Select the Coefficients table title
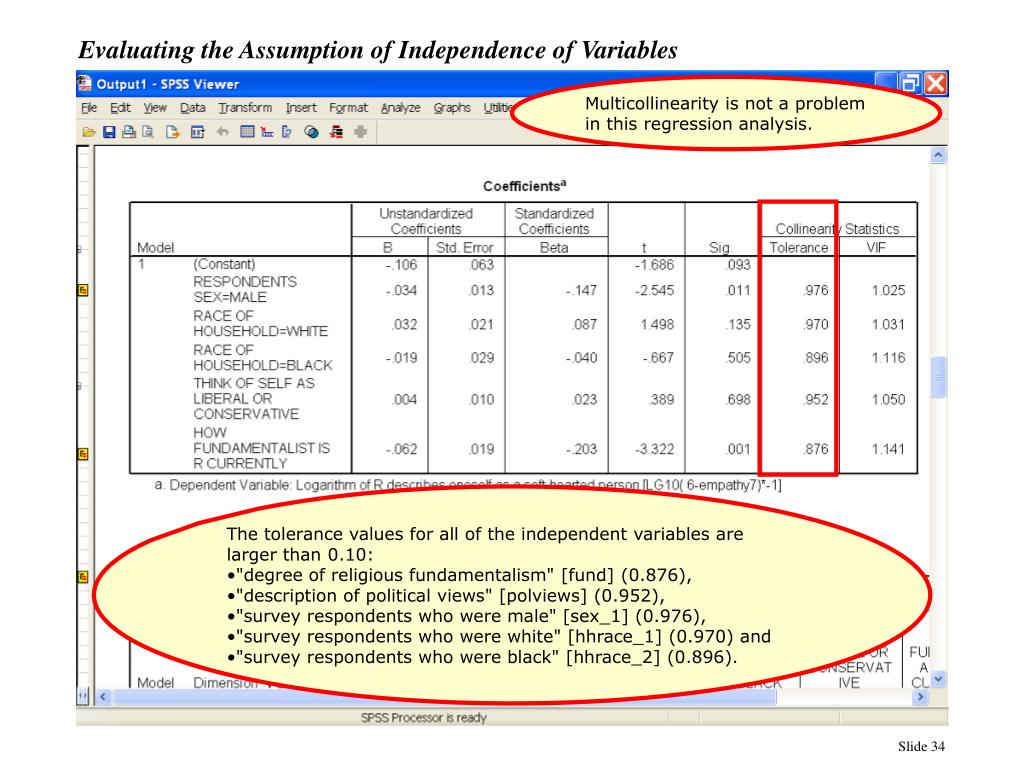 tap(524, 186)
